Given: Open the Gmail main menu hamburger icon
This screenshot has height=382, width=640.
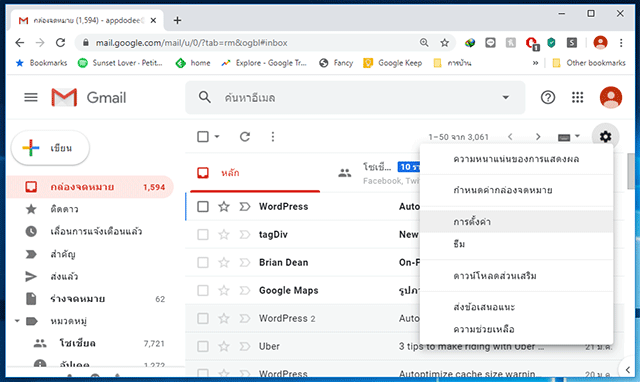Looking at the screenshot, I should (x=31, y=98).
